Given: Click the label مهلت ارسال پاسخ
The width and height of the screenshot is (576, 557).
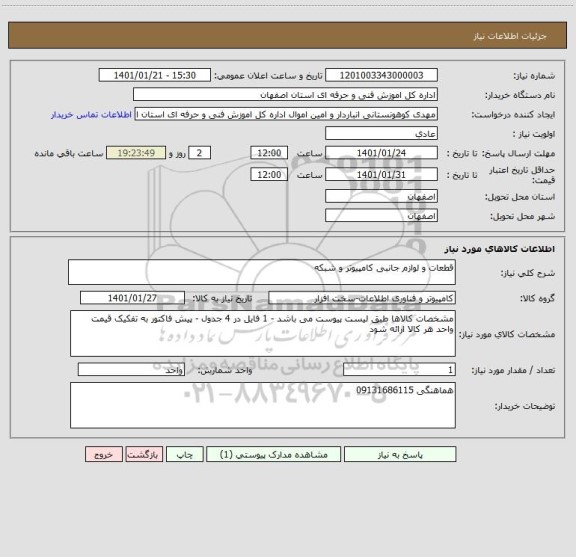Looking at the screenshot, I should (518, 153).
